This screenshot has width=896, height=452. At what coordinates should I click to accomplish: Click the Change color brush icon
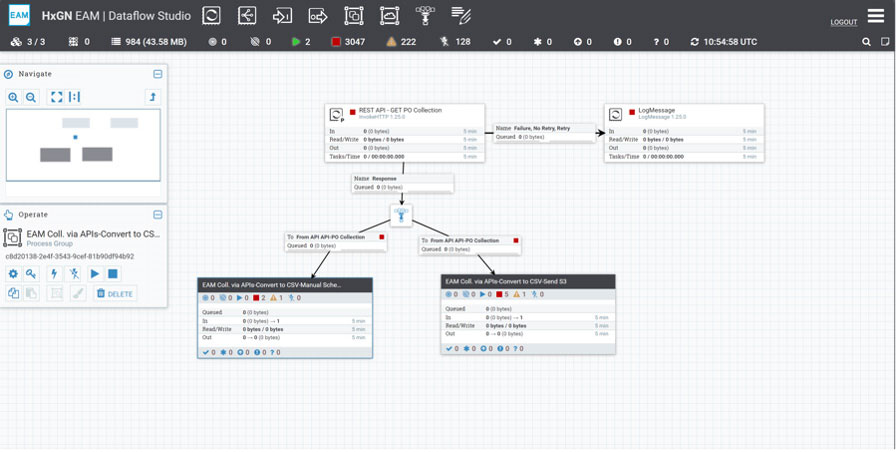78,294
